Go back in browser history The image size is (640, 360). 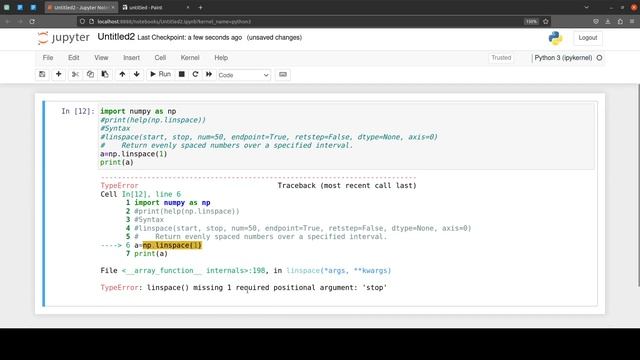coord(7,21)
